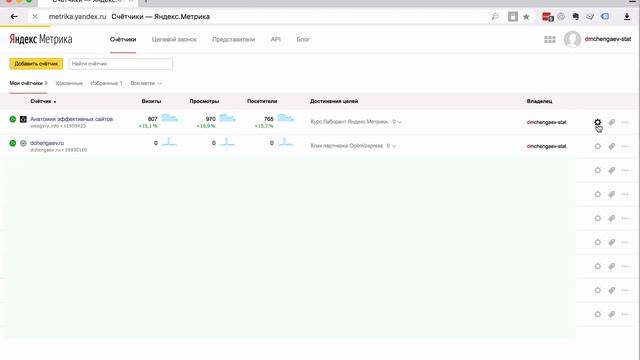Select Мои счётчики filter tab
Screen dimensions: 640x360
29,83
